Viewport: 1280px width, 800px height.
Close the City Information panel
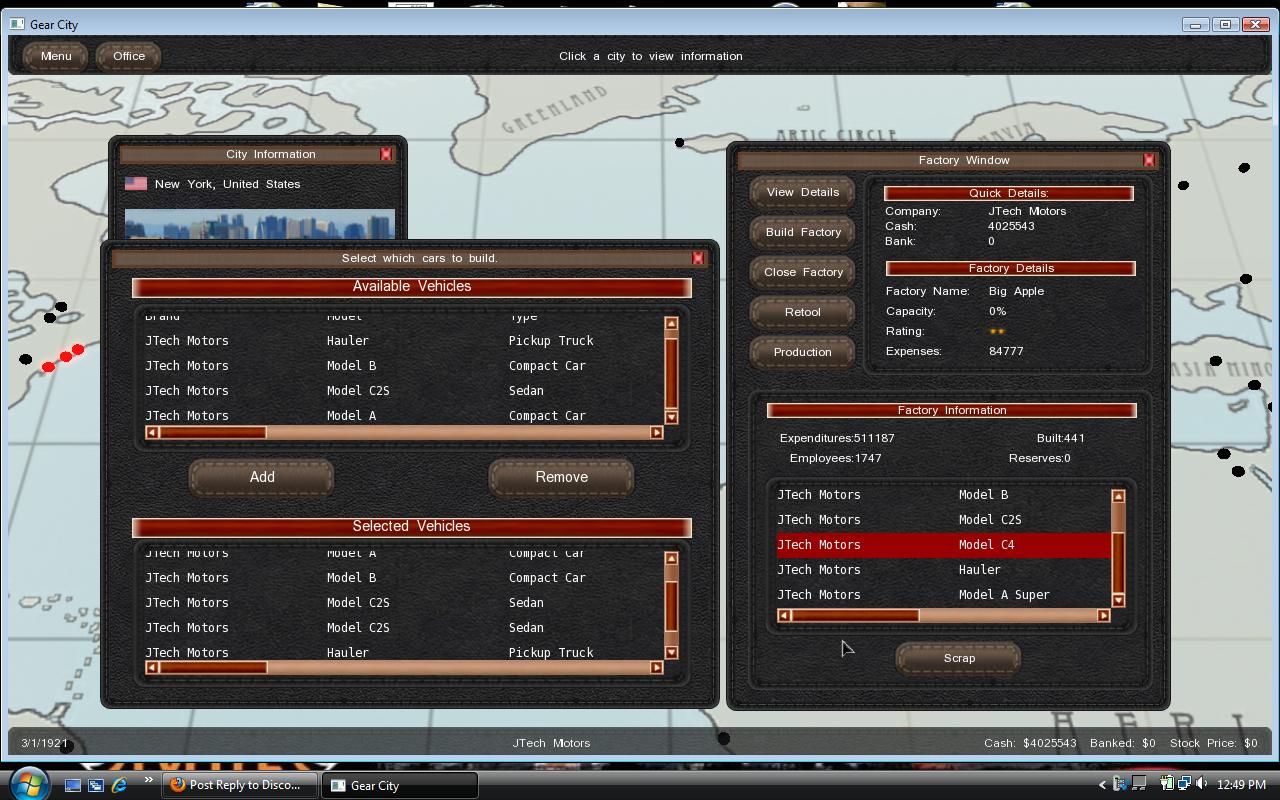click(386, 154)
